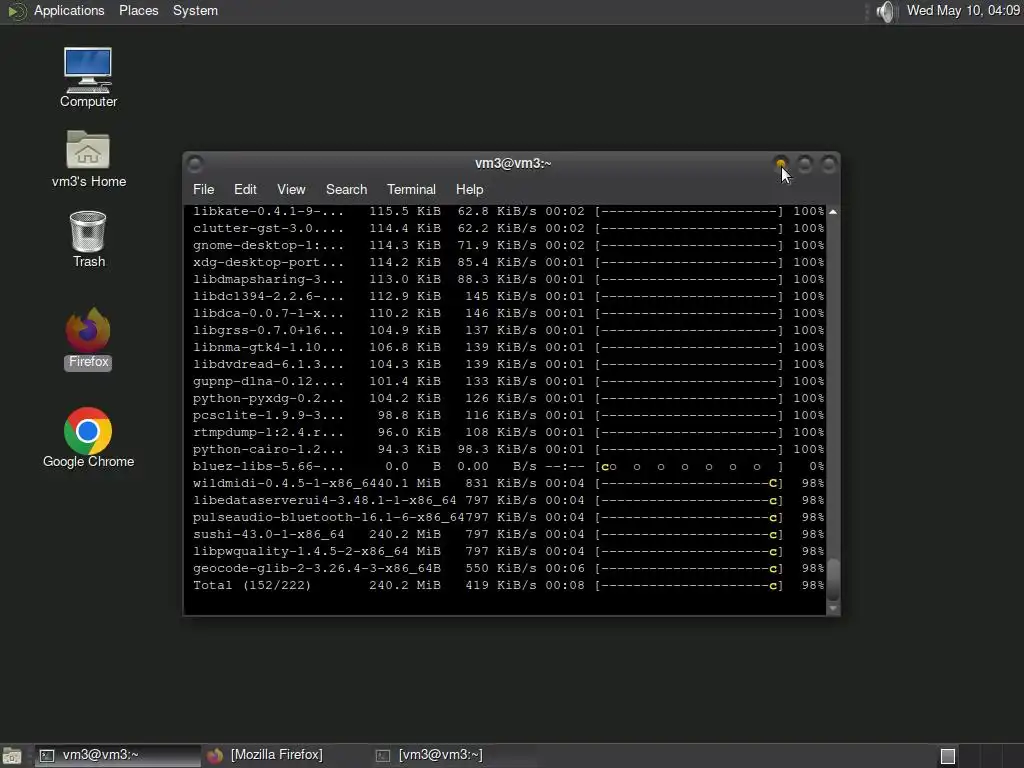The height and width of the screenshot is (768, 1024).
Task: Click the text 'gnome-desktop-1:...'
Action: pos(268,245)
